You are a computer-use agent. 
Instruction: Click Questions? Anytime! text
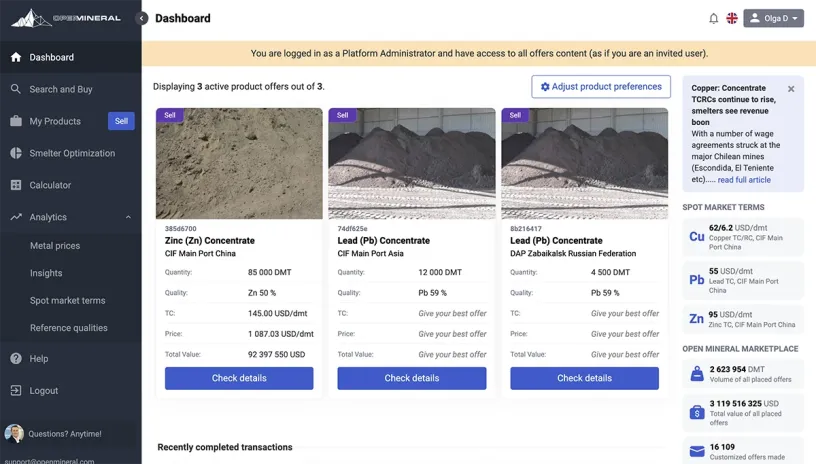(x=65, y=434)
